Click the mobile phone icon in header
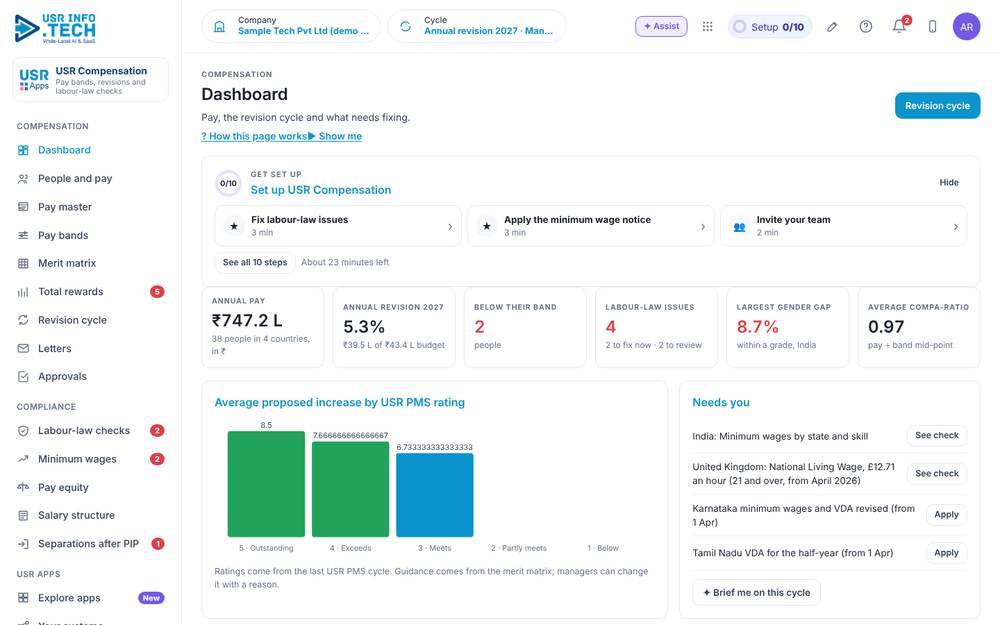Screen dimensions: 1000x625 pyautogui.click(x=932, y=26)
